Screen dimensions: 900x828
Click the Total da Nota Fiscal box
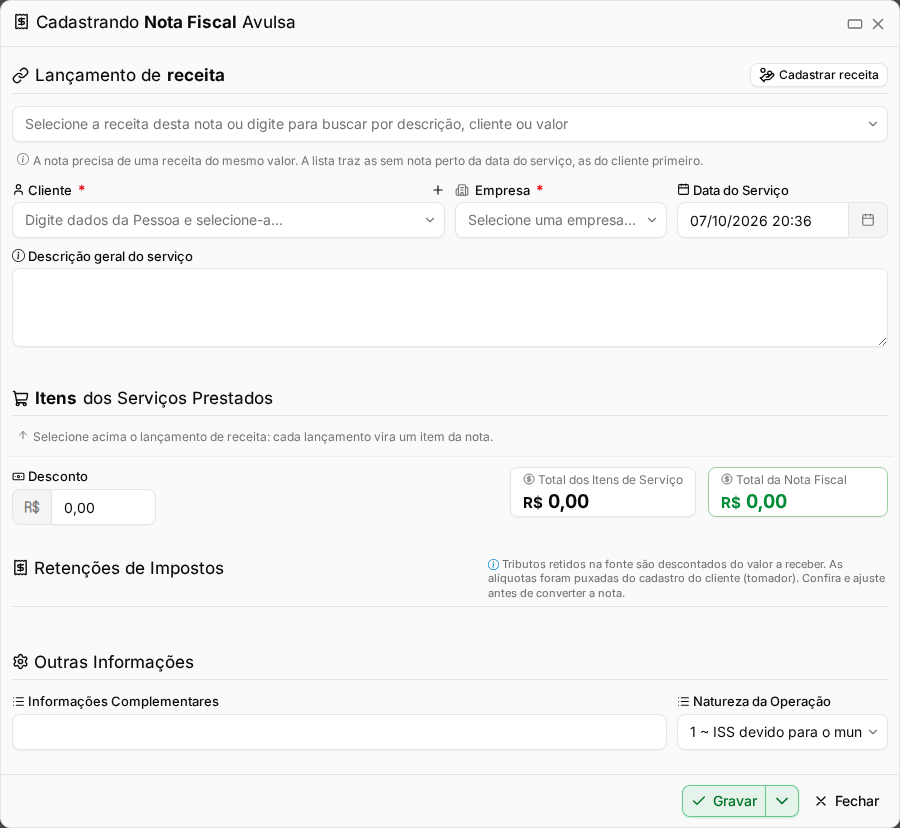[798, 492]
